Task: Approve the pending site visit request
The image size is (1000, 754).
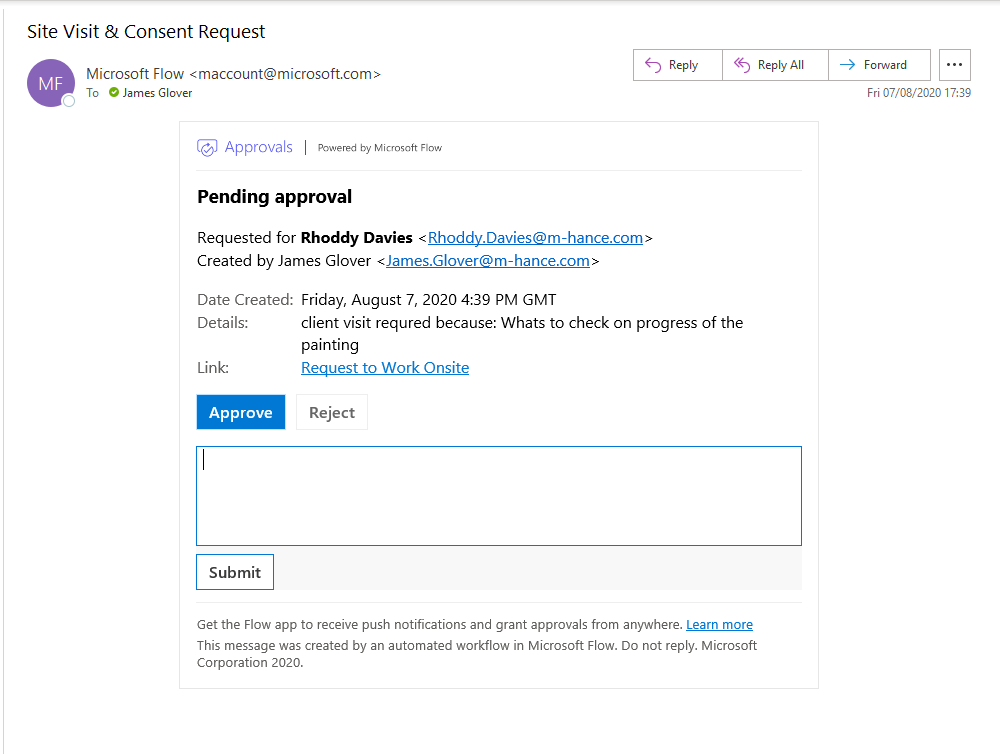Action: coord(241,412)
